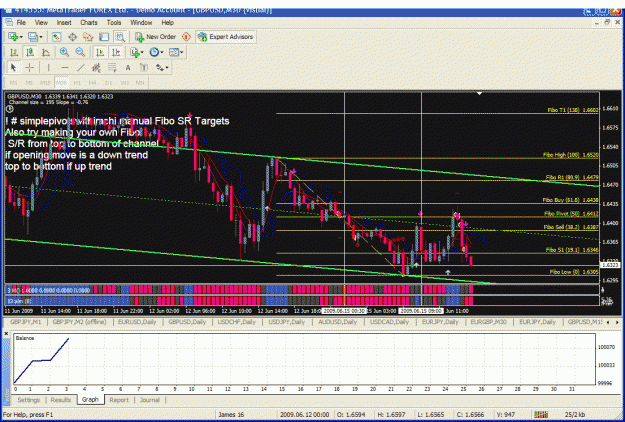Click the New Order button

point(155,37)
